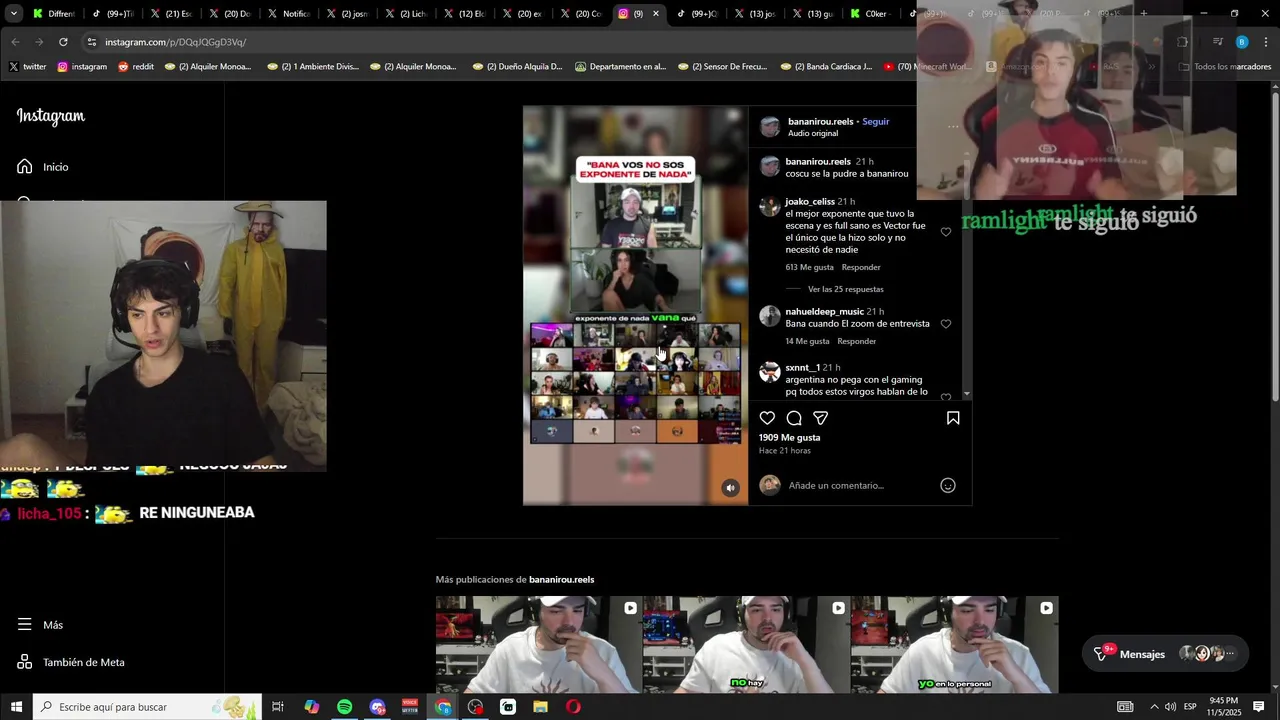Open the 'Departamento en al...' bookmark
The height and width of the screenshot is (720, 1280).
click(x=620, y=67)
